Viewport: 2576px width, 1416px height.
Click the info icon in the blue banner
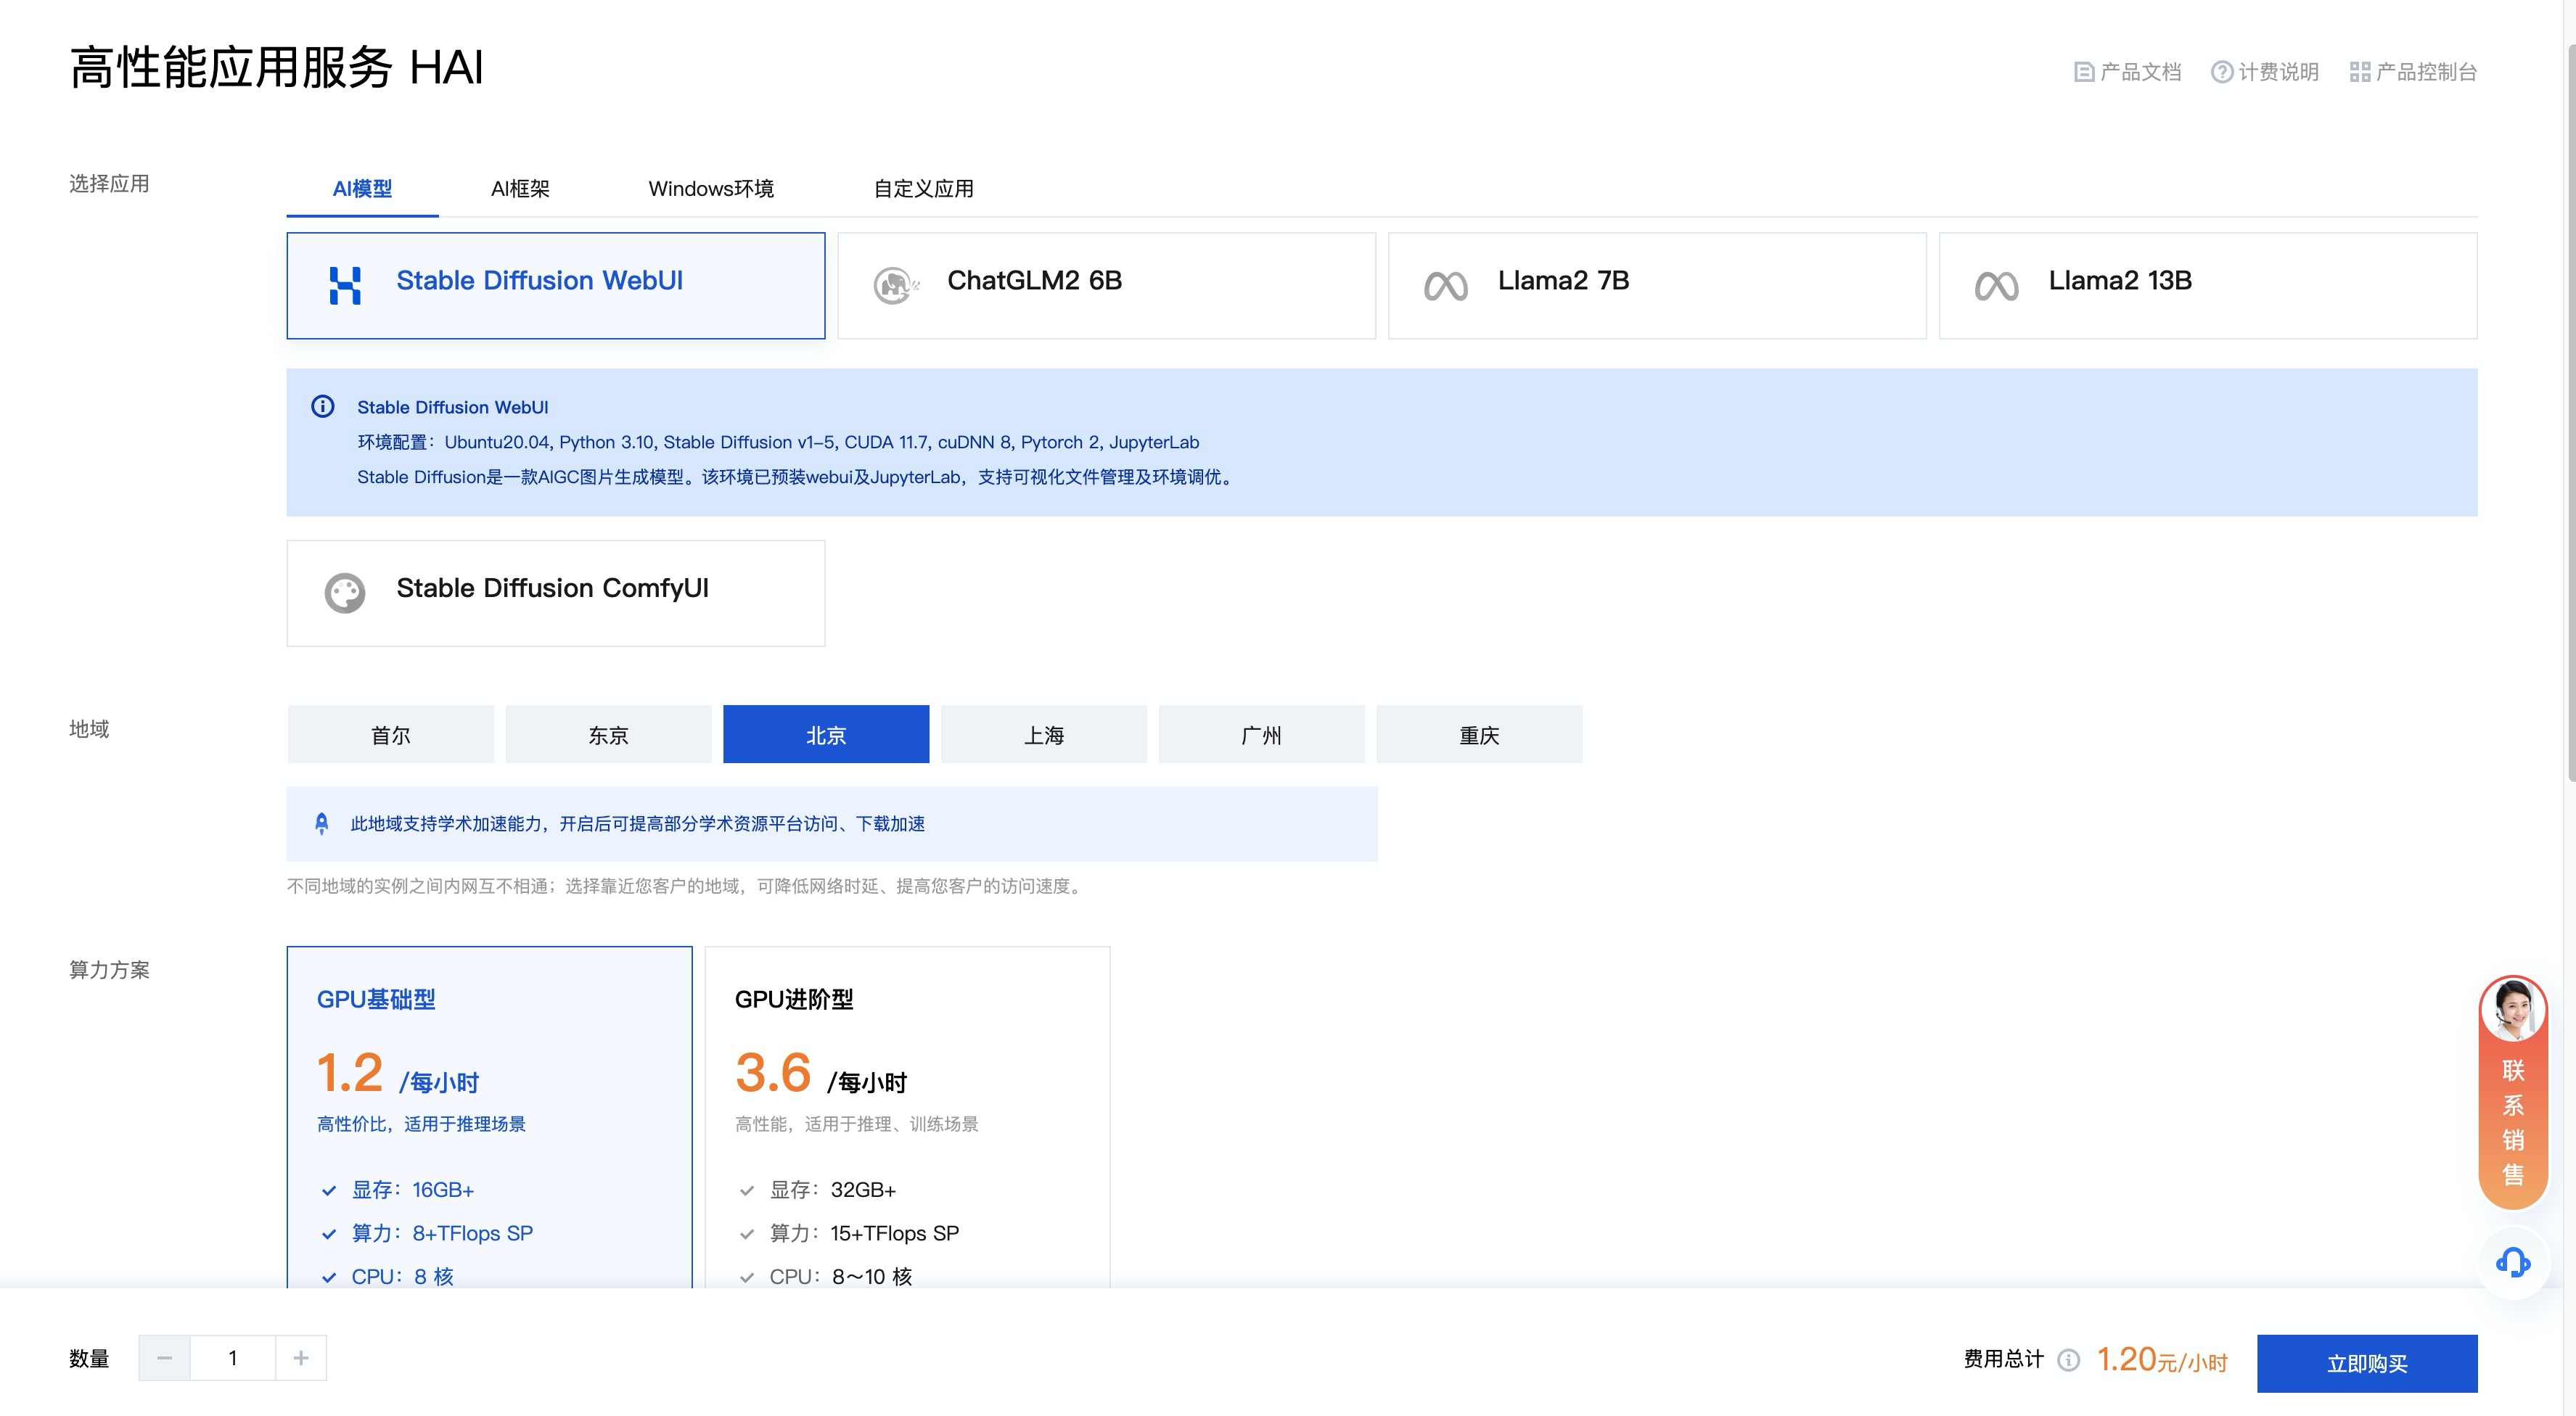(322, 406)
